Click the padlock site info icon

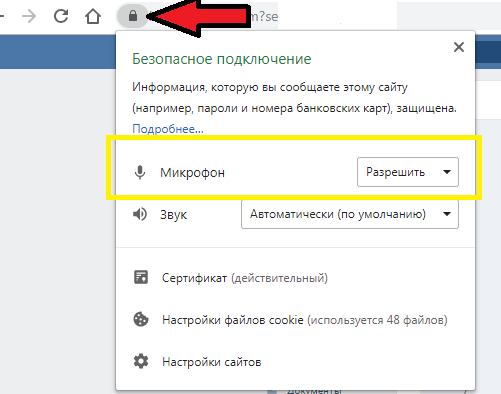point(133,16)
